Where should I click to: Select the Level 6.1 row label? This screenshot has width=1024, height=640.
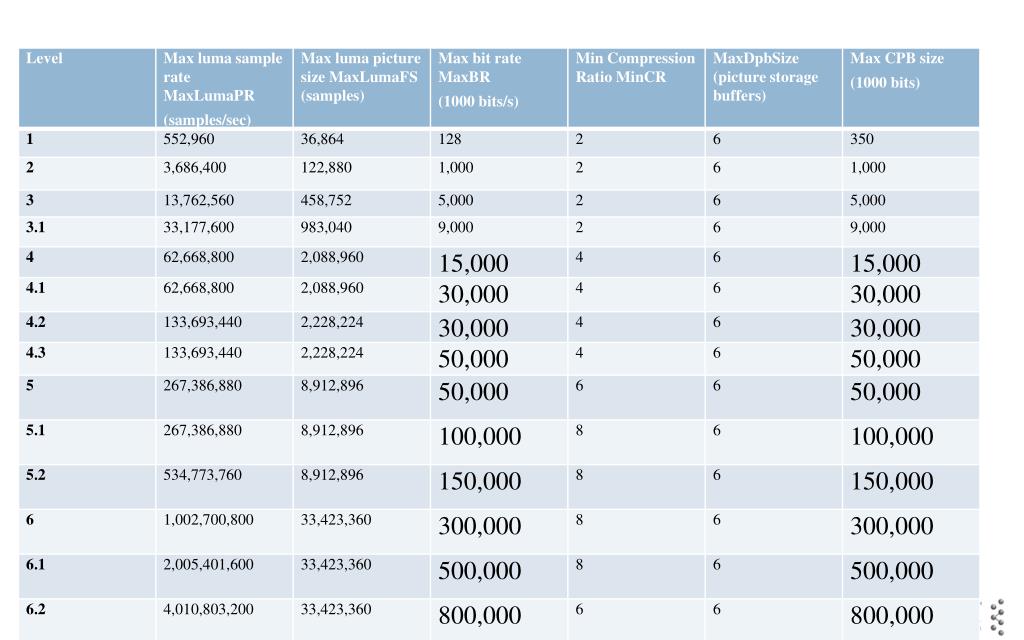(x=35, y=564)
